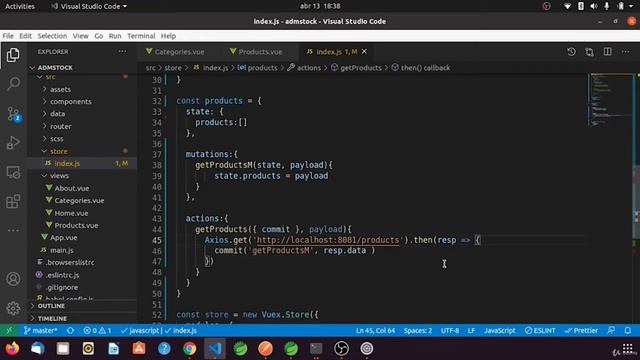Open the Selection menu
640x360 pixels.
(52, 36)
